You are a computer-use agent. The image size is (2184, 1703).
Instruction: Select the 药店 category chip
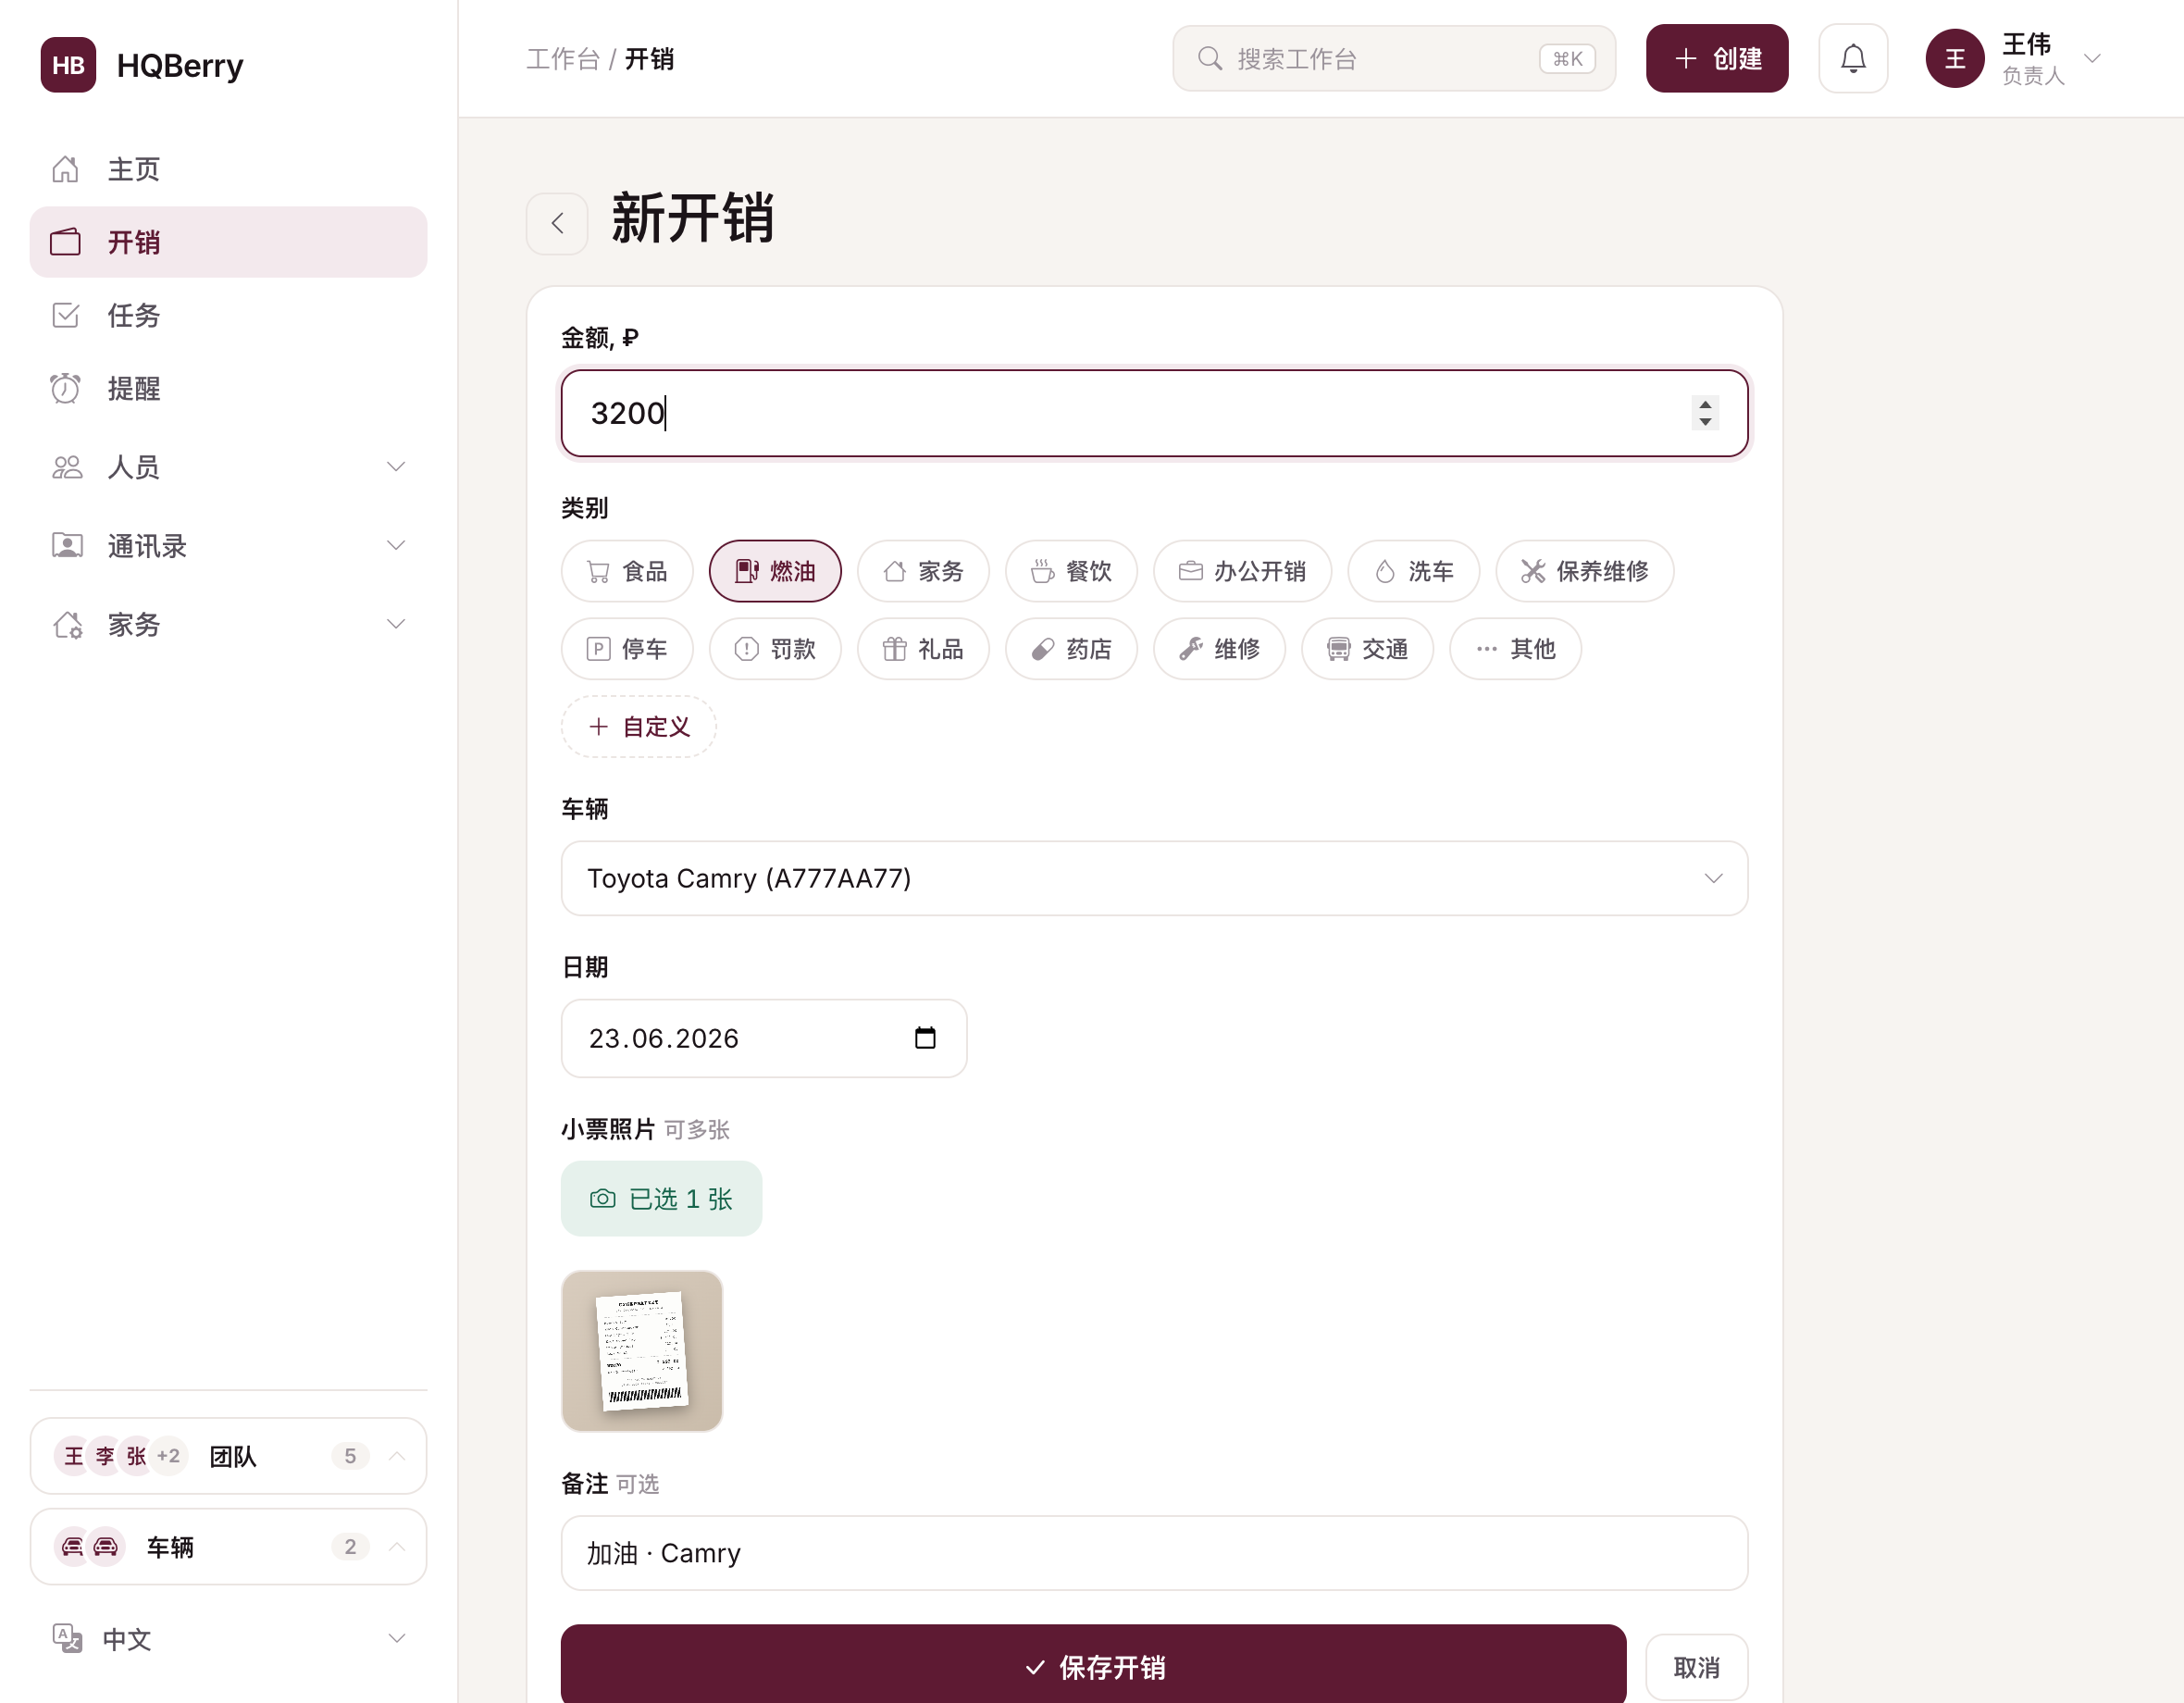click(x=1071, y=649)
